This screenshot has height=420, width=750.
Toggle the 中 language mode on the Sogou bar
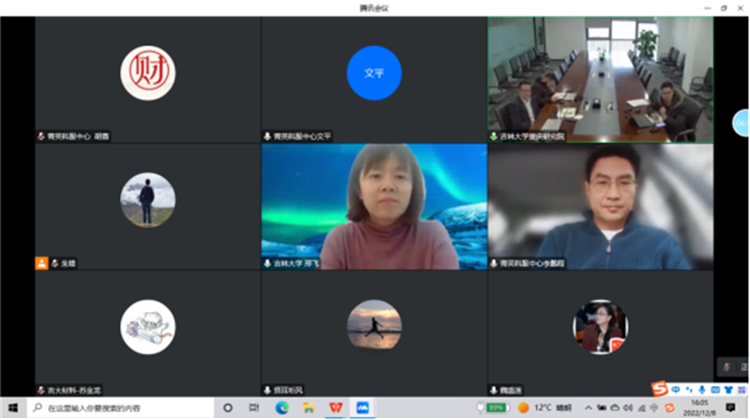coord(675,390)
